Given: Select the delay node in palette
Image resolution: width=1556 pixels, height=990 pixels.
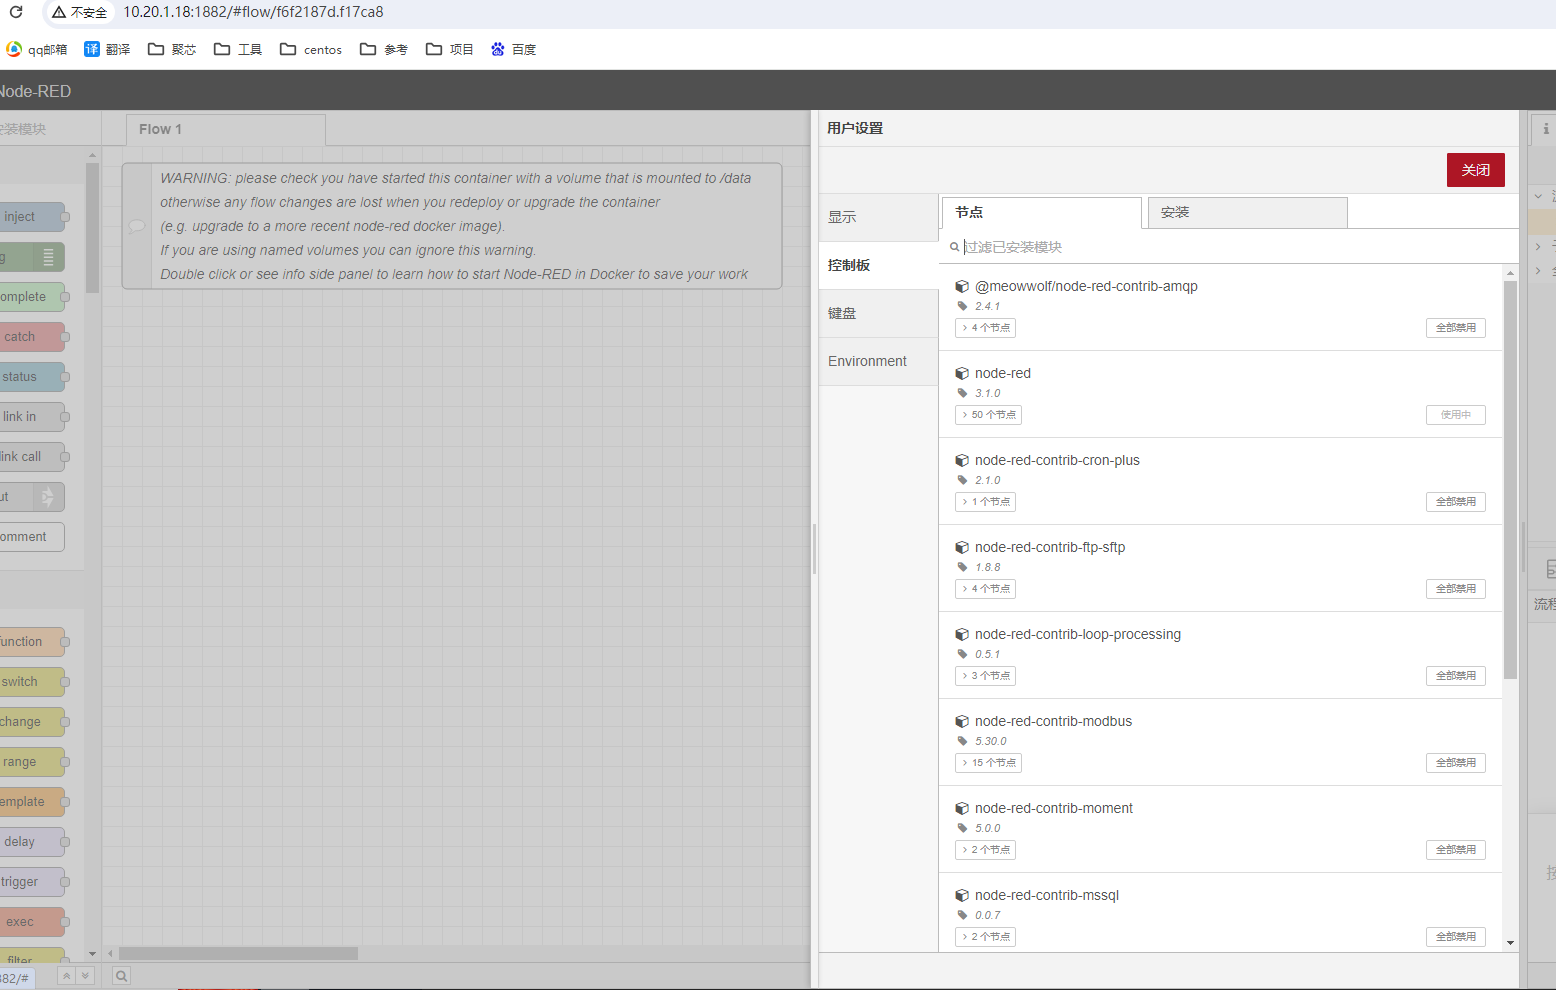Looking at the screenshot, I should coord(30,842).
